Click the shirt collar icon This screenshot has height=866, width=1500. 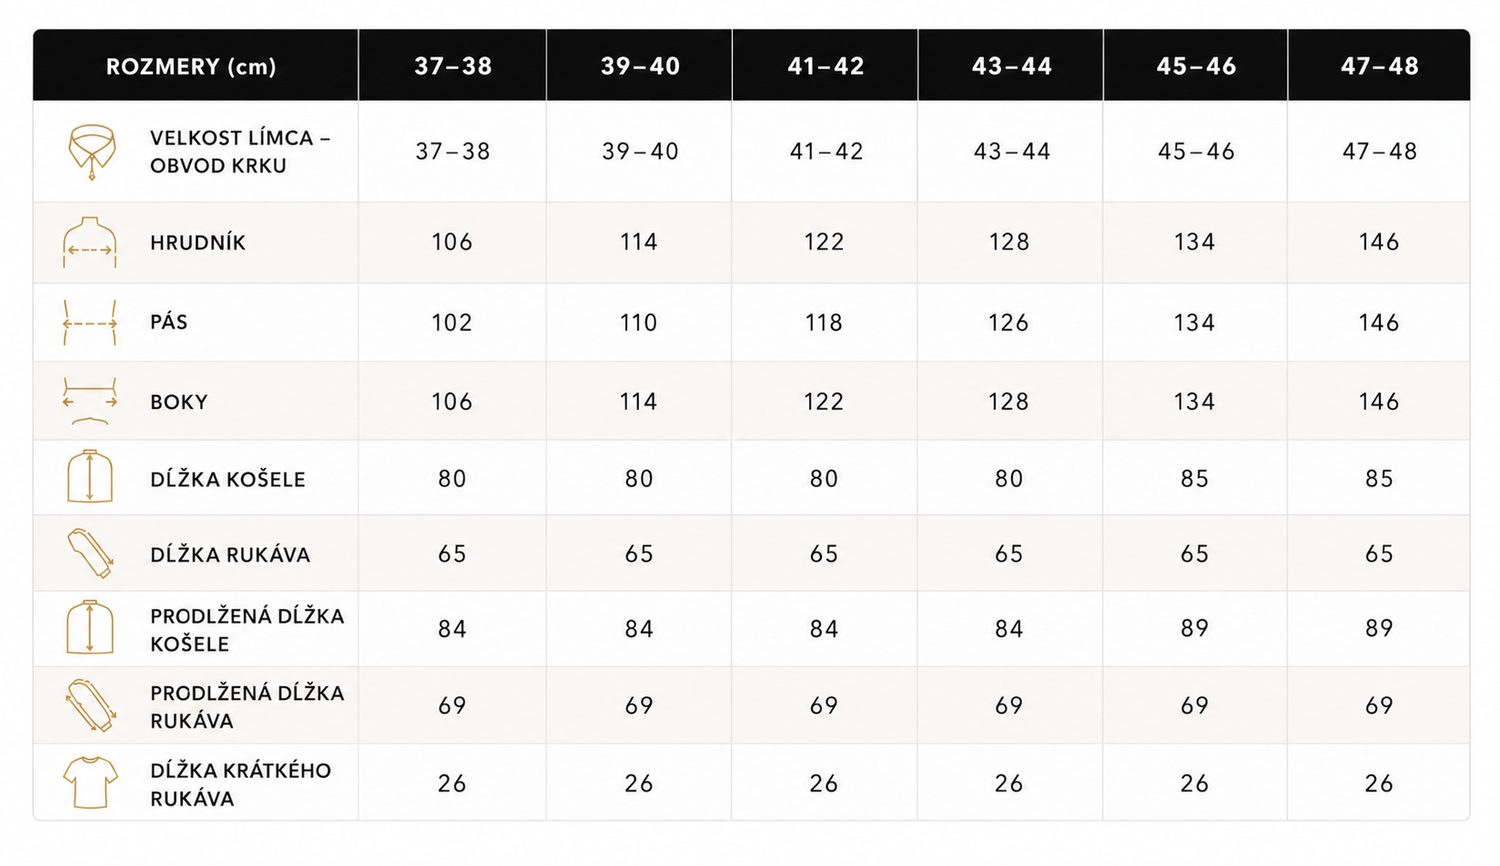point(91,152)
